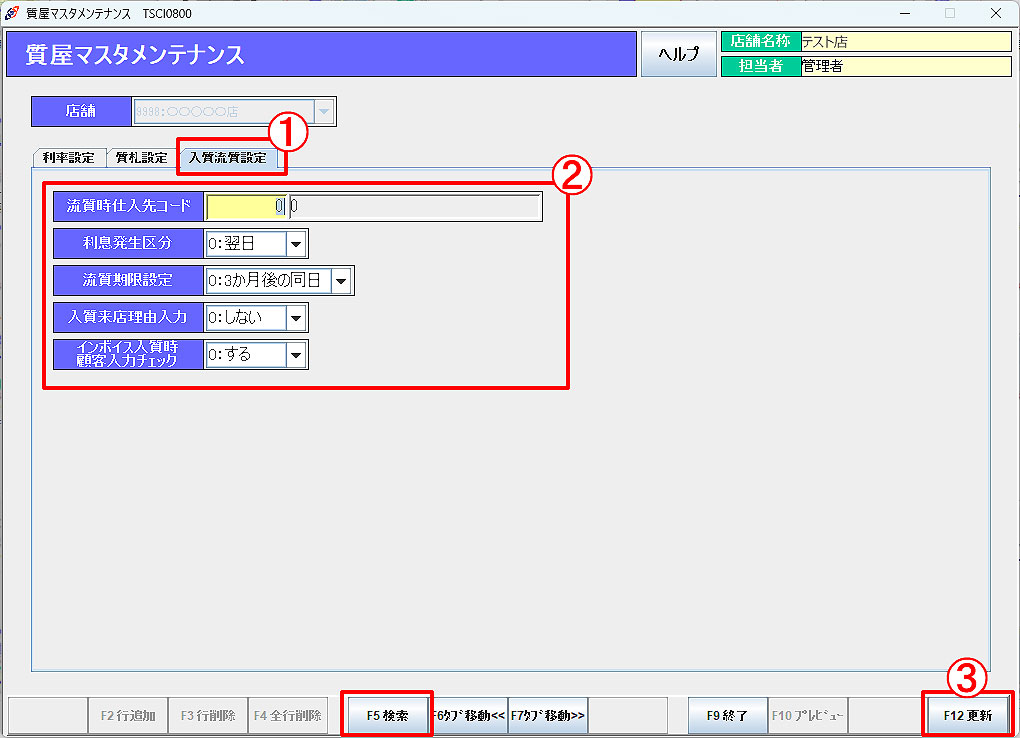Focus the 流質時仕入先コード yellow code field
Screen dimensions: 1020x738
tap(246, 207)
